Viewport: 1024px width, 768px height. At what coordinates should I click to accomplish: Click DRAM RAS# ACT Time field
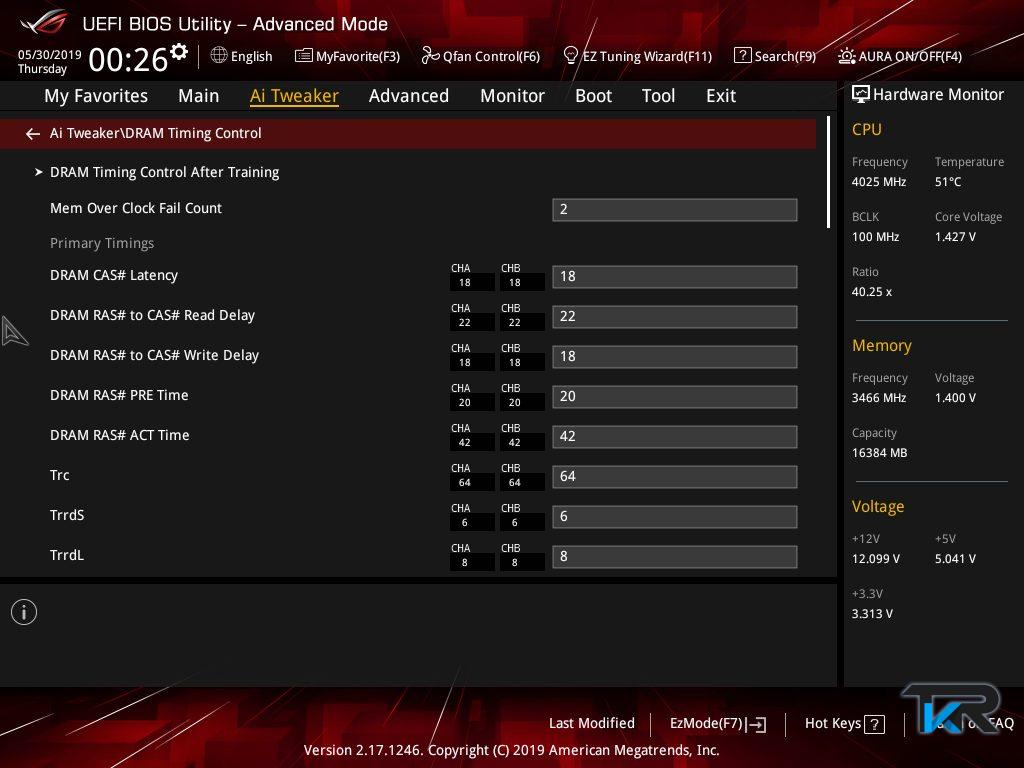[675, 436]
